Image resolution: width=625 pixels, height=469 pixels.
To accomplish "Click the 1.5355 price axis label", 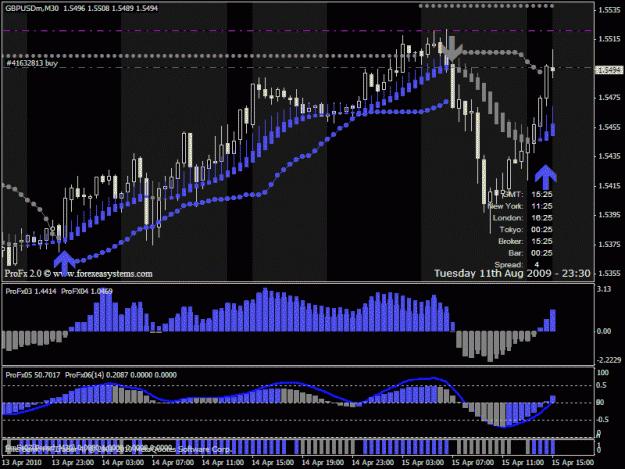I will click(609, 273).
